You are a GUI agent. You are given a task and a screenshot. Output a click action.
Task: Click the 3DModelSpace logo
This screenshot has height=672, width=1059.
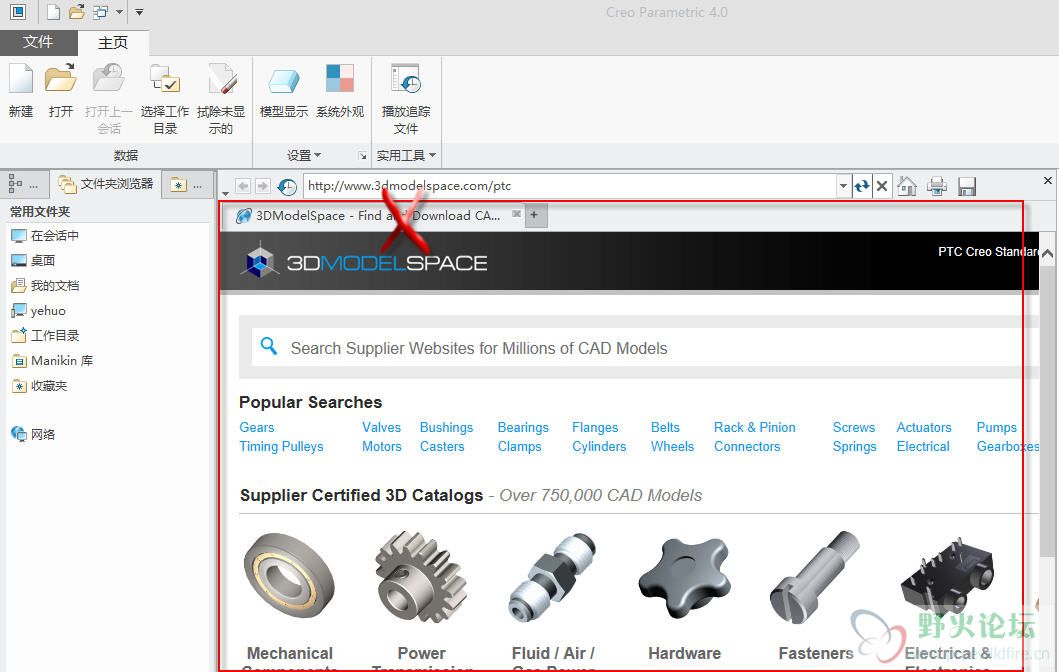[364, 262]
